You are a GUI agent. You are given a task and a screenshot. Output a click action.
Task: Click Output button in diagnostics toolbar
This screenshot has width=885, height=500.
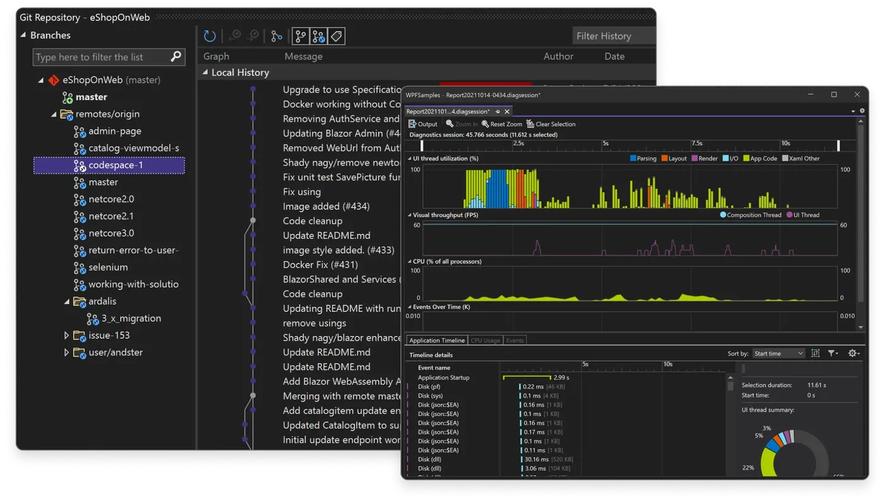pyautogui.click(x=423, y=124)
